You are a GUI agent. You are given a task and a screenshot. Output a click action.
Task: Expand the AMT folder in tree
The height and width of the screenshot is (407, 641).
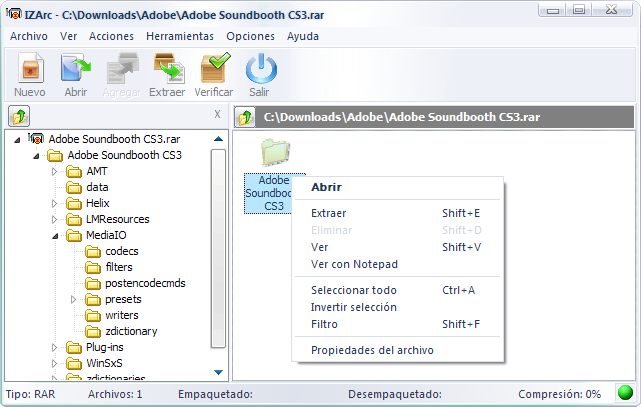pyautogui.click(x=56, y=171)
